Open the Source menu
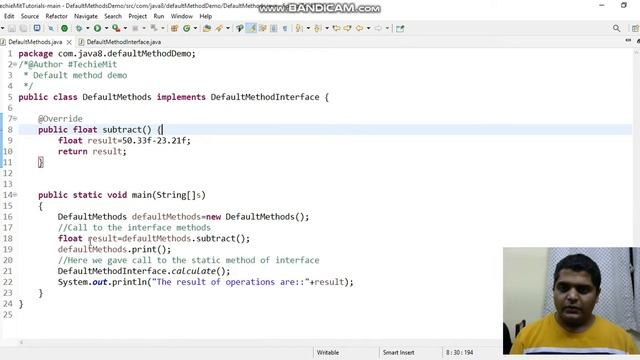 30,16
